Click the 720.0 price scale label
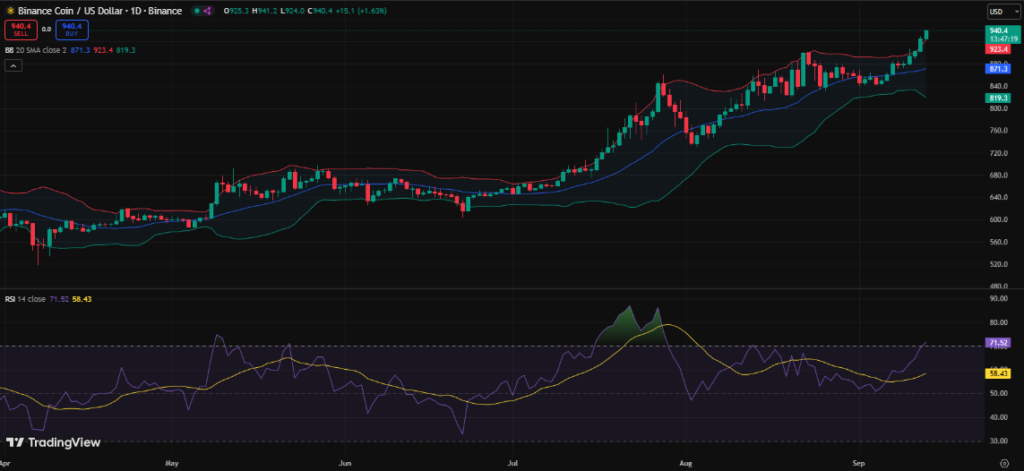 [997, 153]
